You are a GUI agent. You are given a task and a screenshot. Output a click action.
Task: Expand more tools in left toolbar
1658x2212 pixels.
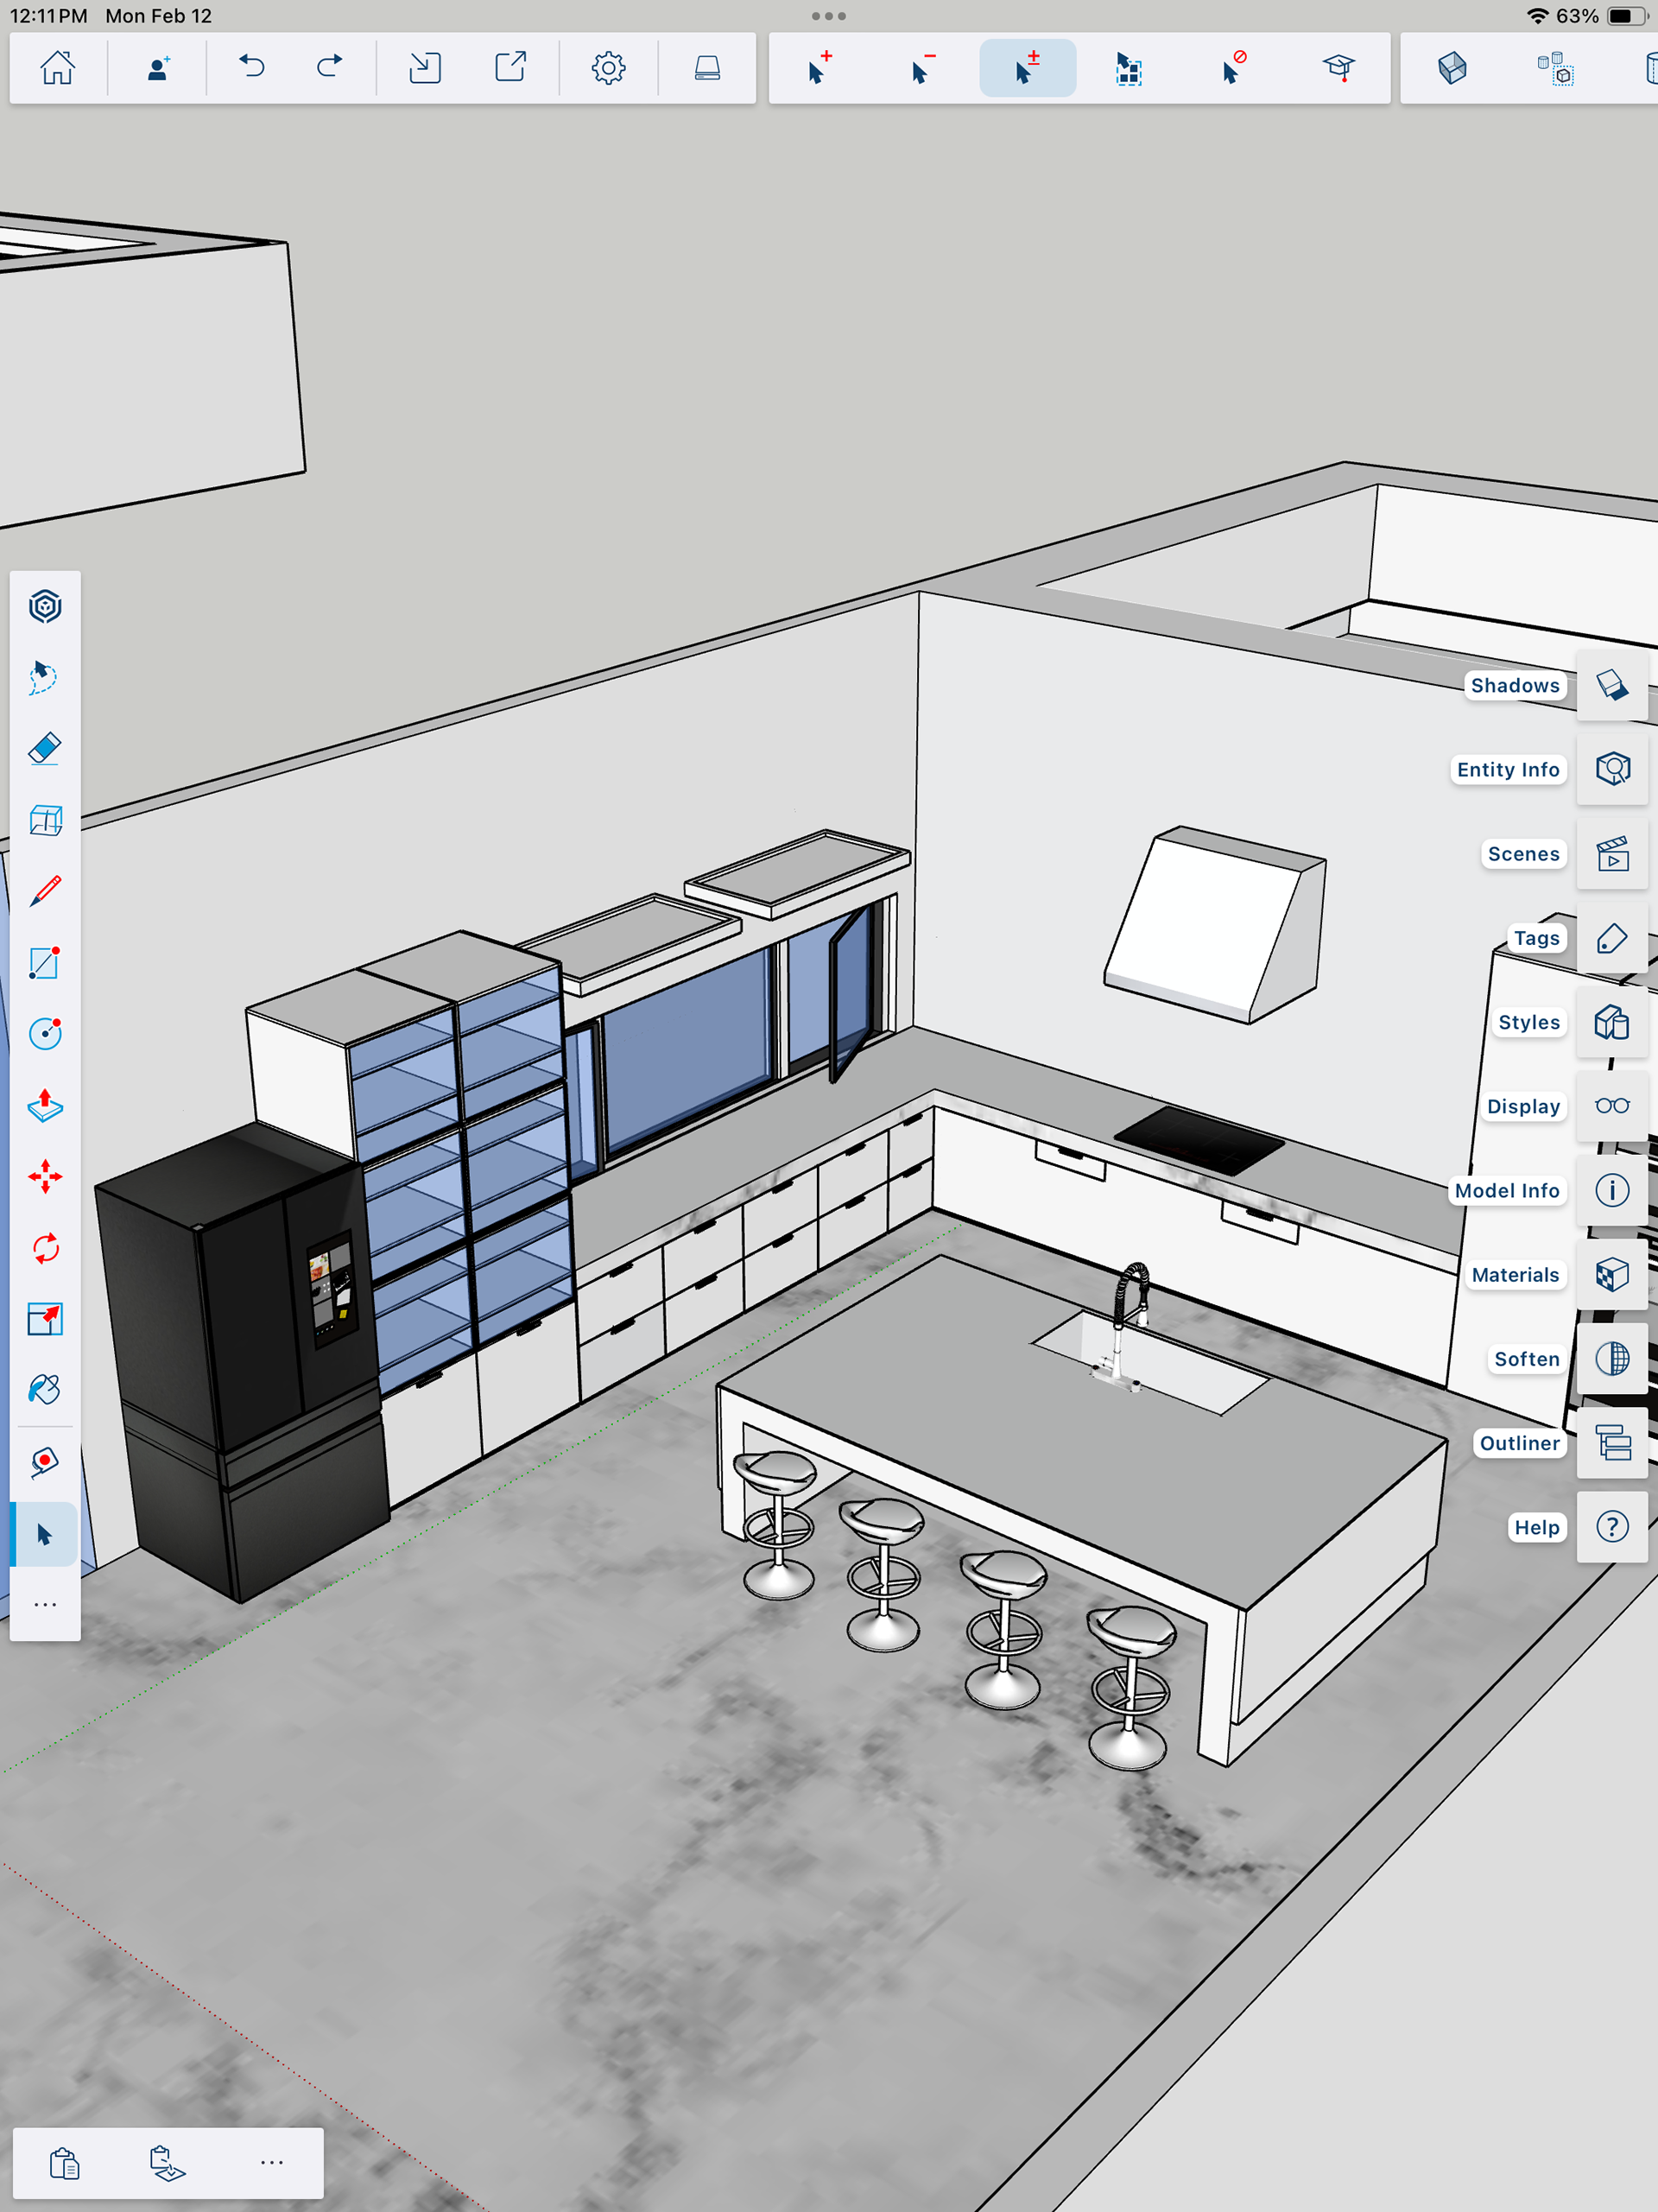pyautogui.click(x=45, y=1604)
